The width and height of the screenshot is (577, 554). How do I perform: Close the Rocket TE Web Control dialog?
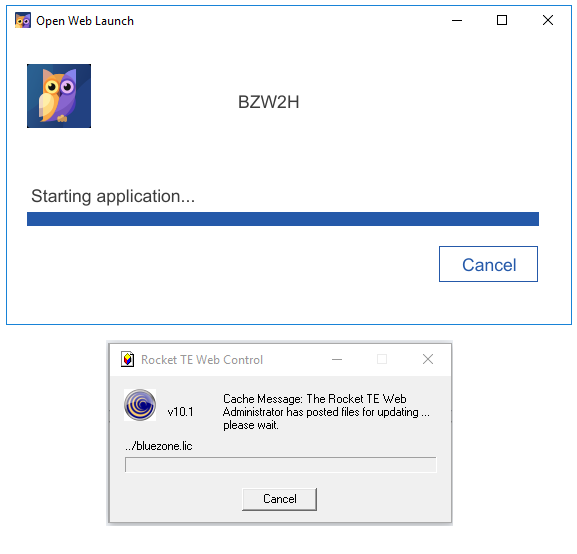(428, 359)
